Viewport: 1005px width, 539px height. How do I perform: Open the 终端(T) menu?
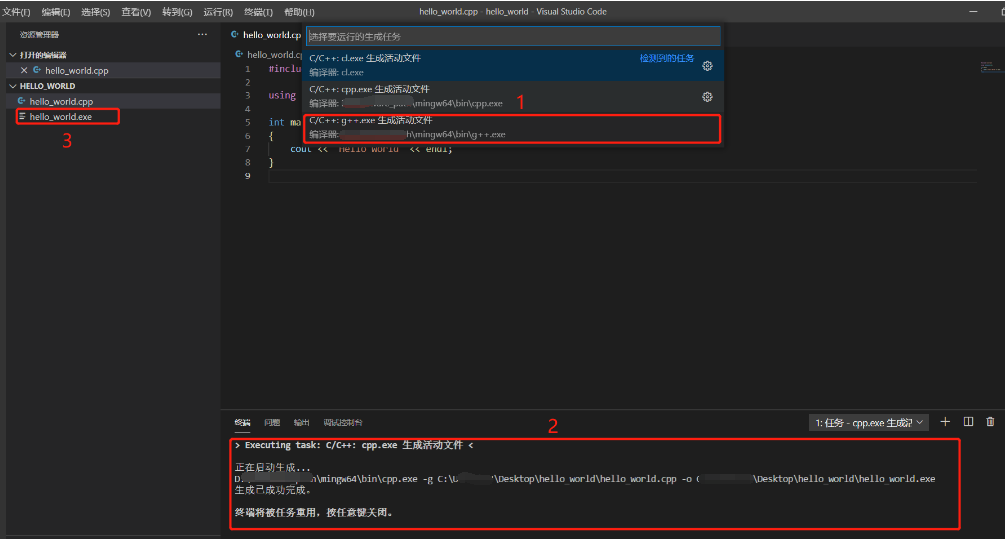(258, 12)
